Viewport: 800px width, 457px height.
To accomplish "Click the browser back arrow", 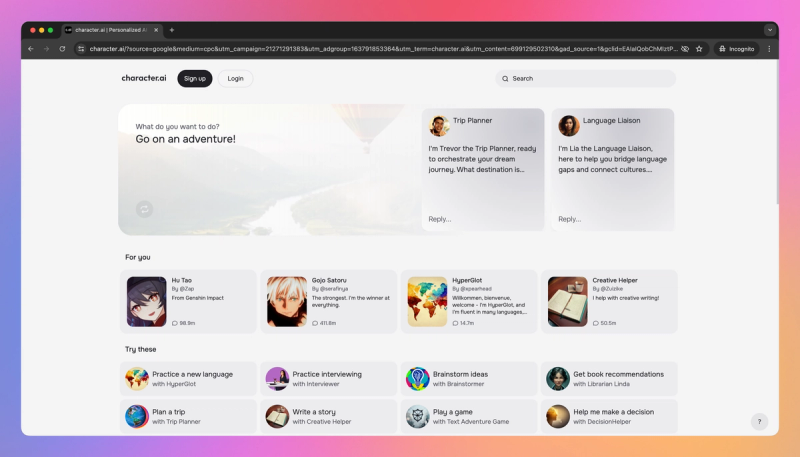I will tap(31, 49).
